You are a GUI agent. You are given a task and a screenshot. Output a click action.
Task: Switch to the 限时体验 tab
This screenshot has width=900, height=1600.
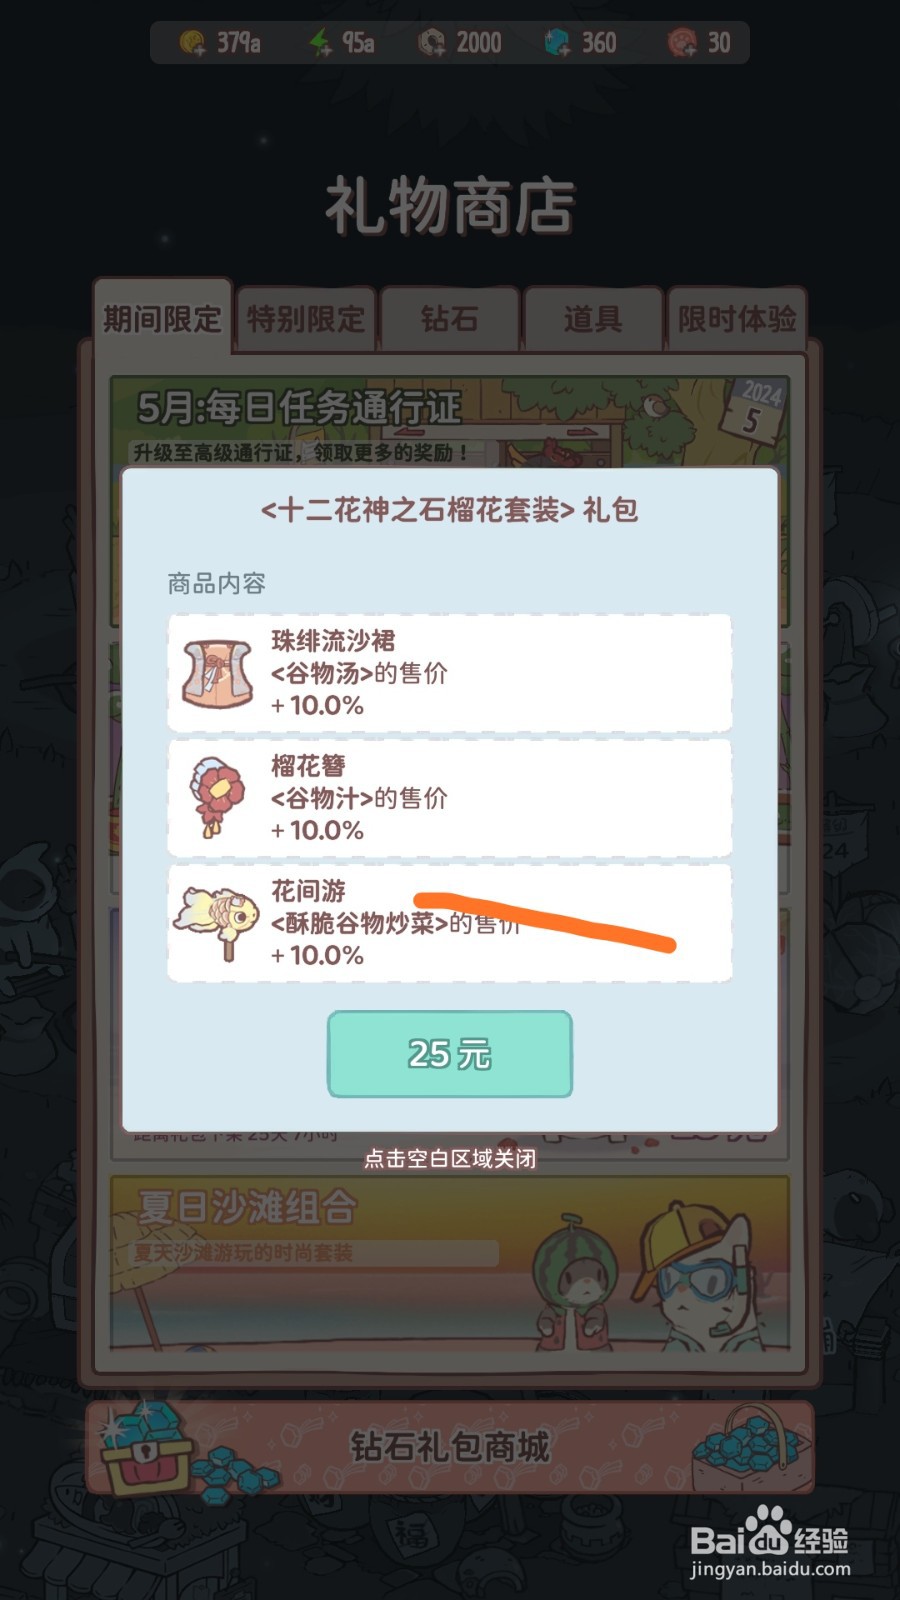(x=737, y=319)
